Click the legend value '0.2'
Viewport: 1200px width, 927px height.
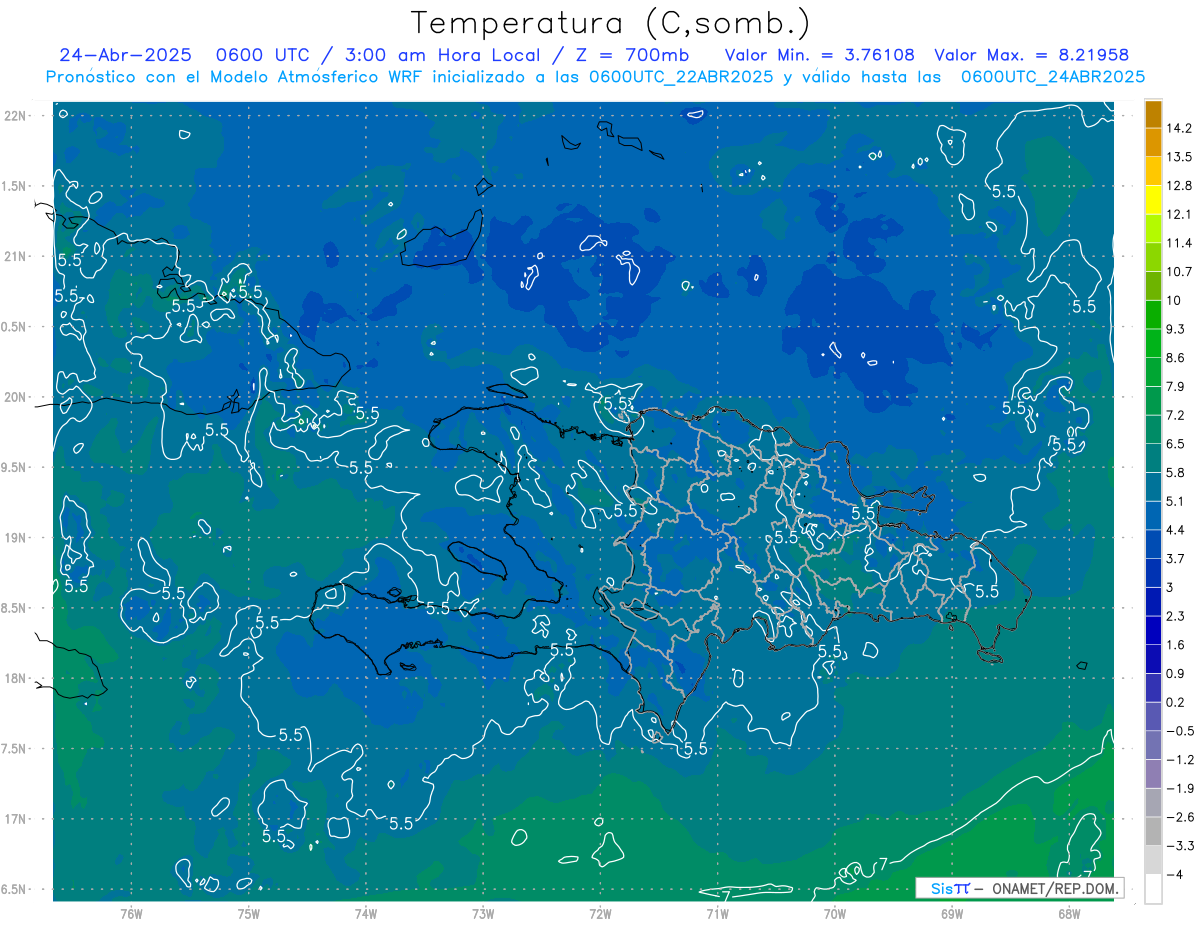[1176, 702]
